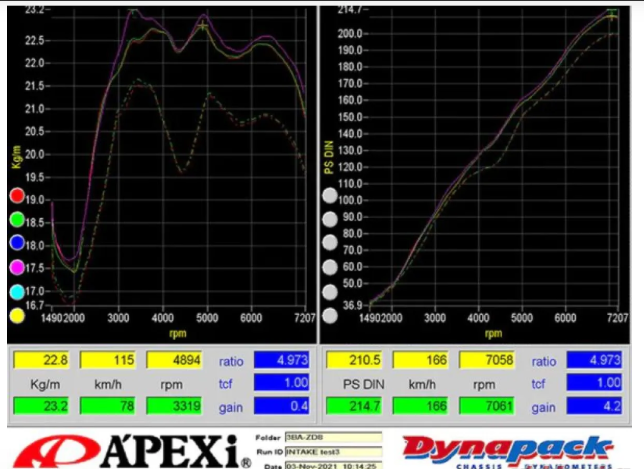Toggle the magenta run indicator on torque graph
The image size is (644, 469).
point(17,267)
